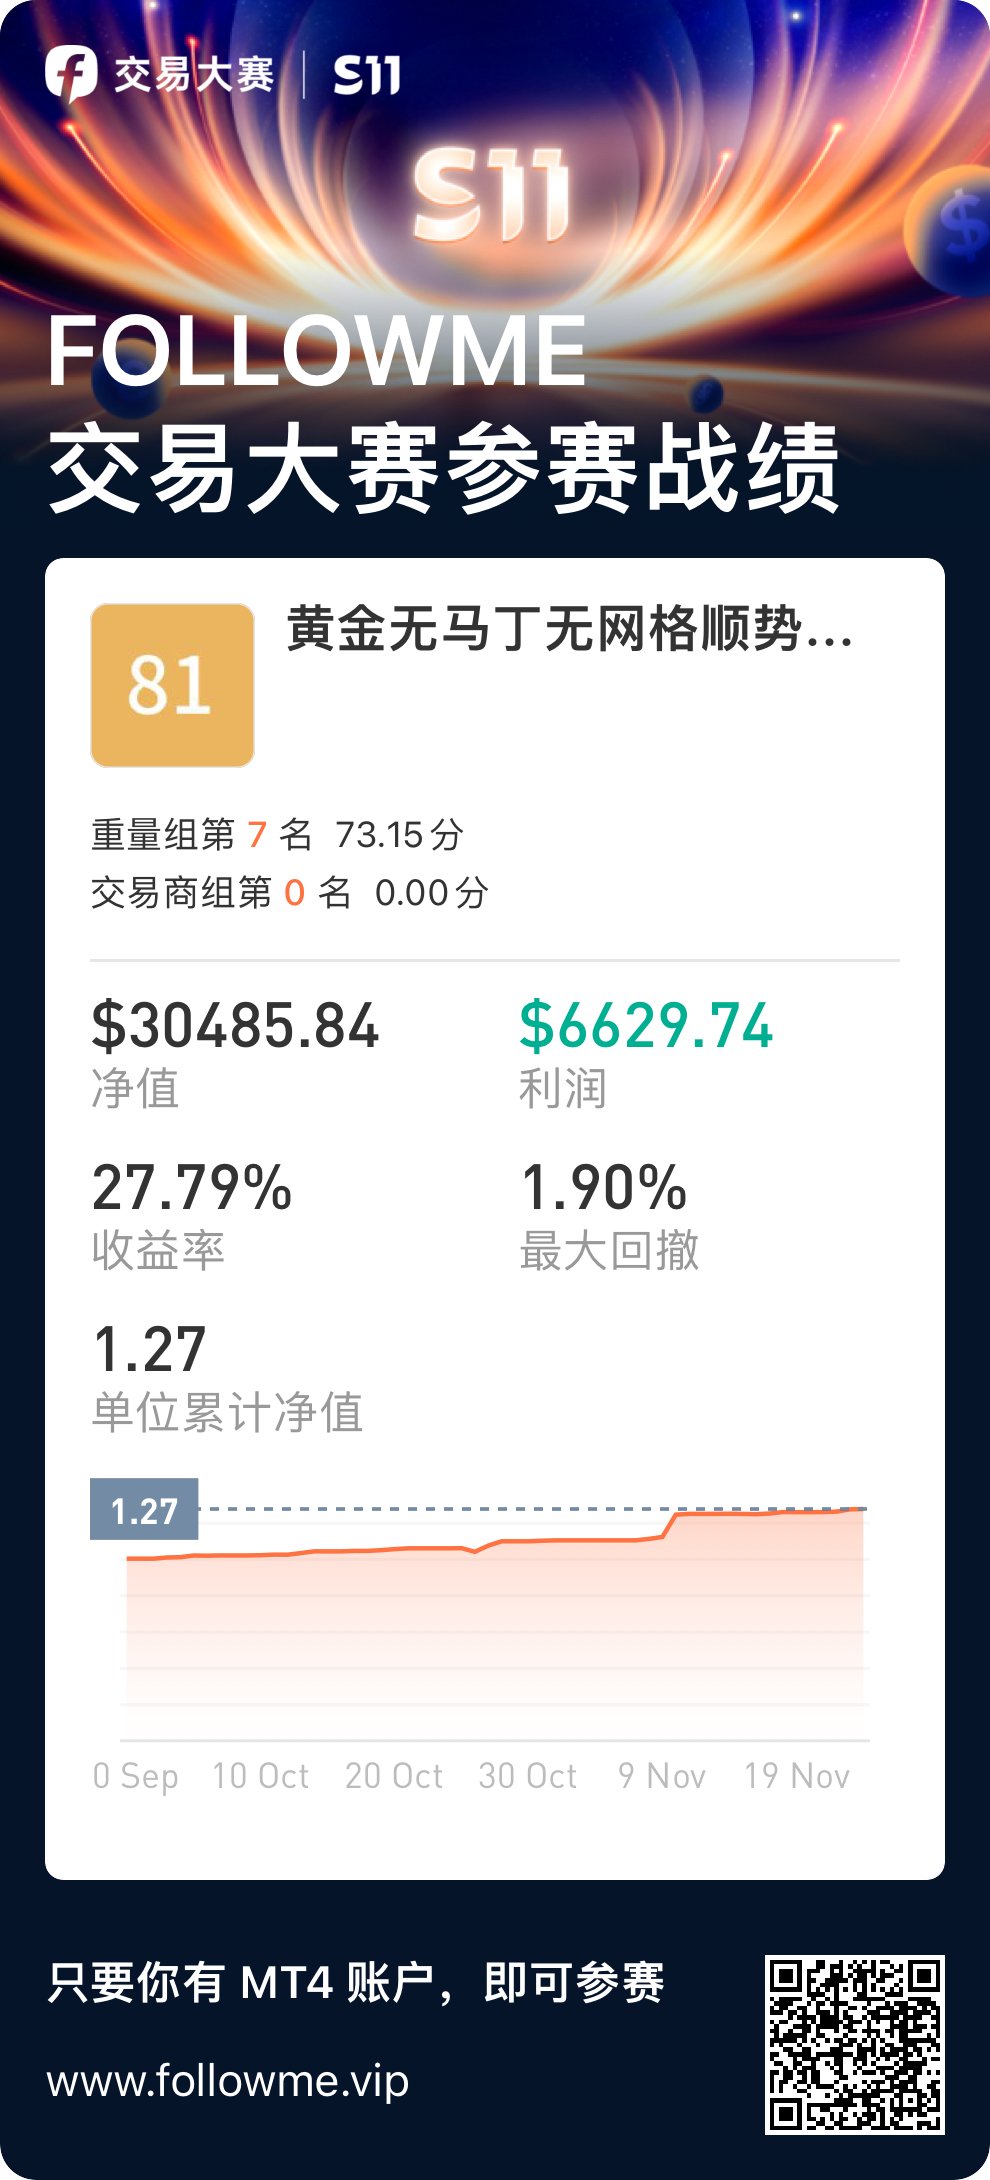Click the large glowing S11 emblem
Viewport: 990px width, 2180px height.
click(x=491, y=195)
